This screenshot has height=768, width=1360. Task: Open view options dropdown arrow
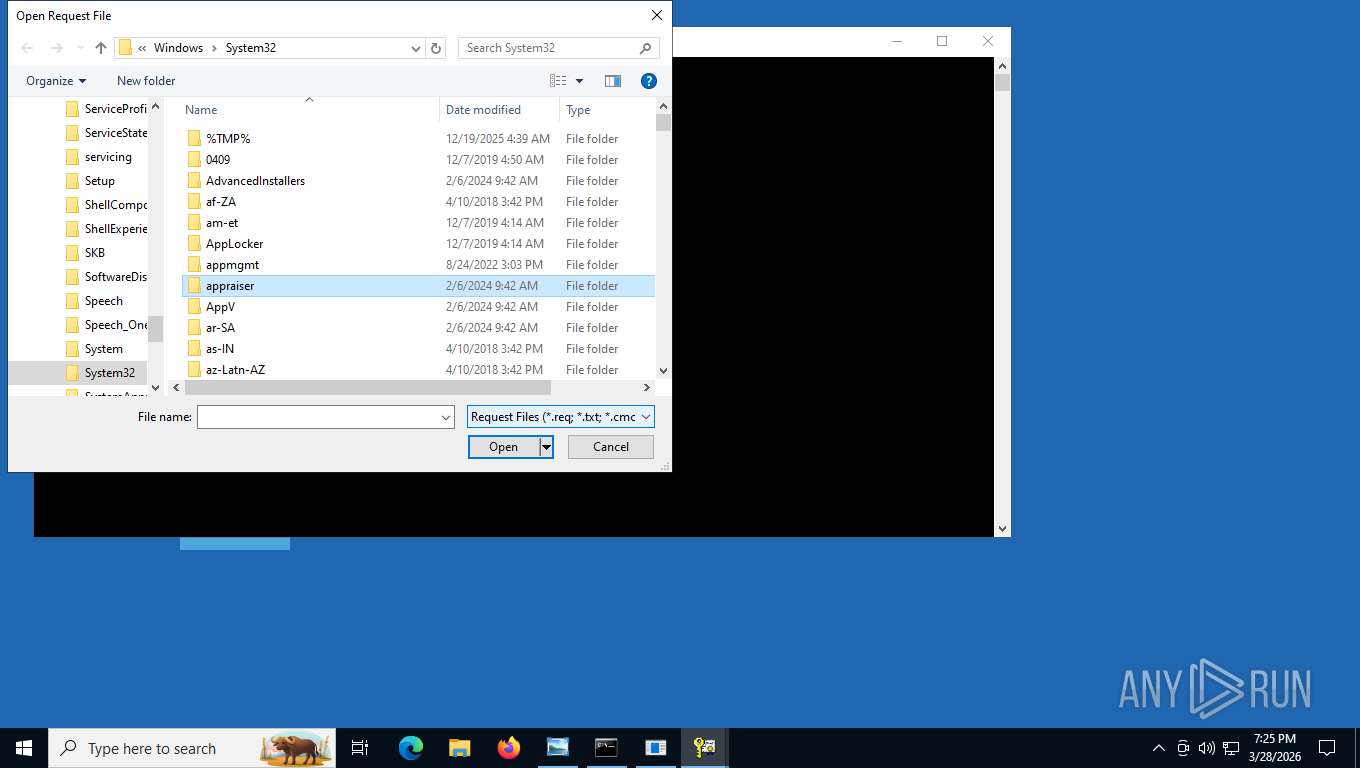click(579, 81)
